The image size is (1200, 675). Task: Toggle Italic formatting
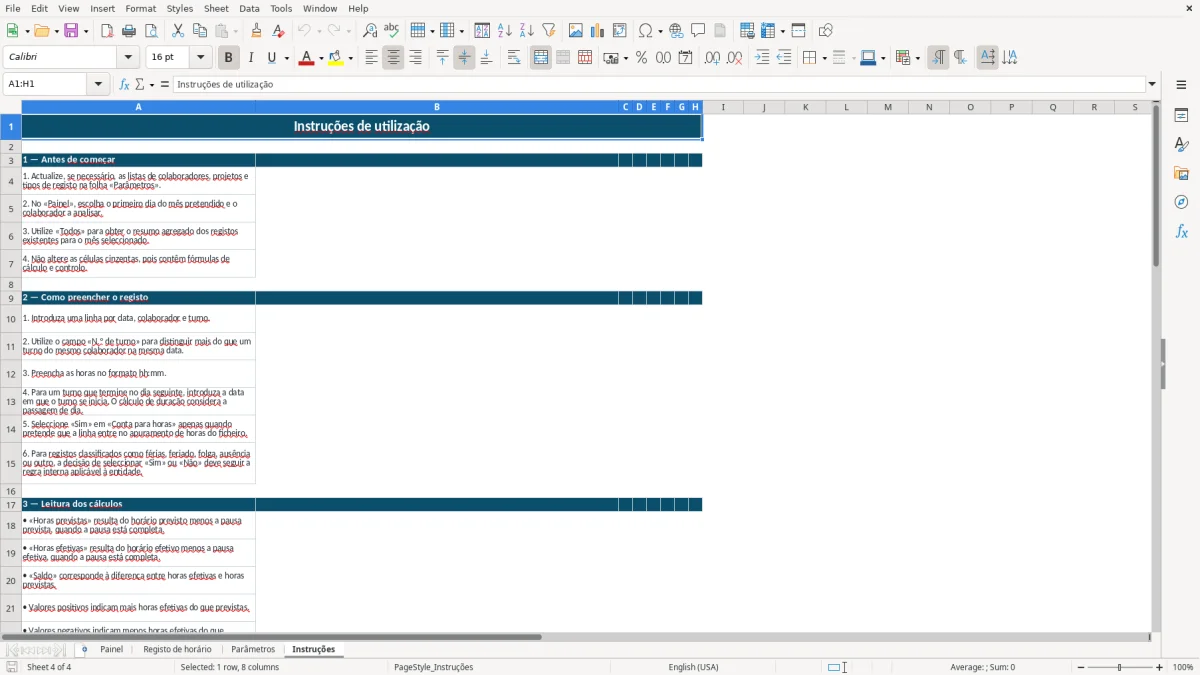pyautogui.click(x=251, y=58)
